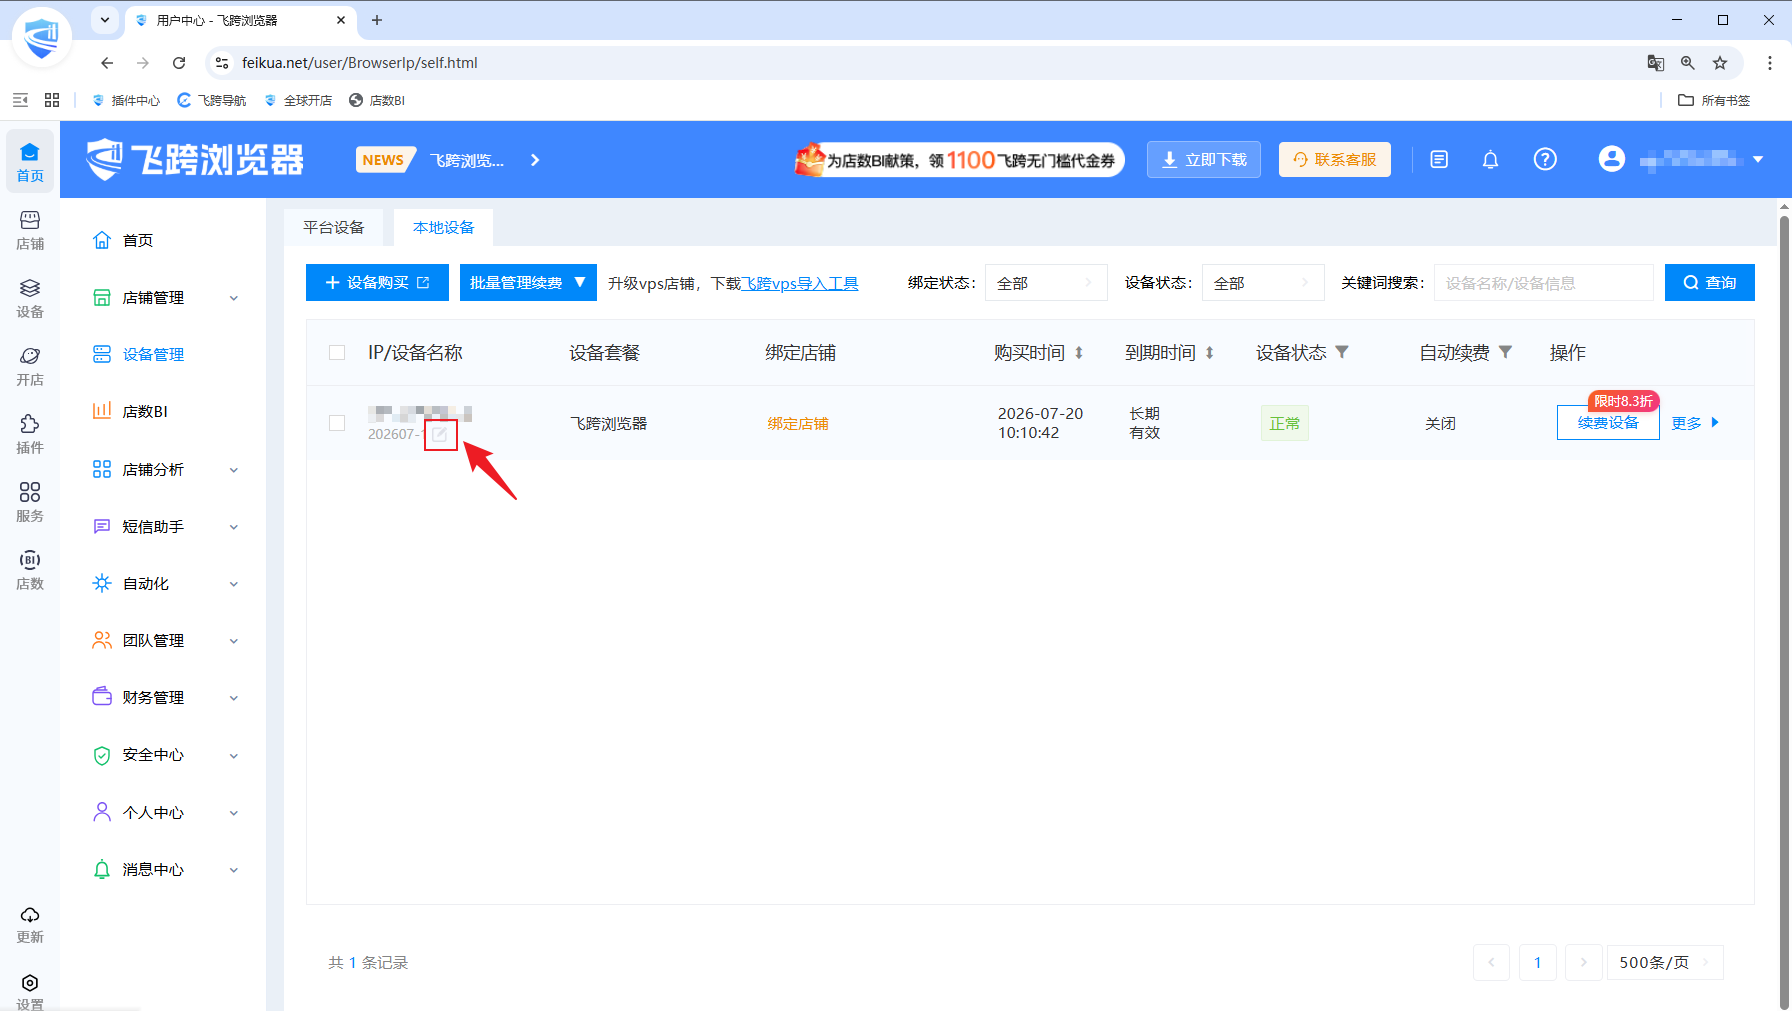
Task: Click the user avatar icon in header
Action: pos(1612,159)
